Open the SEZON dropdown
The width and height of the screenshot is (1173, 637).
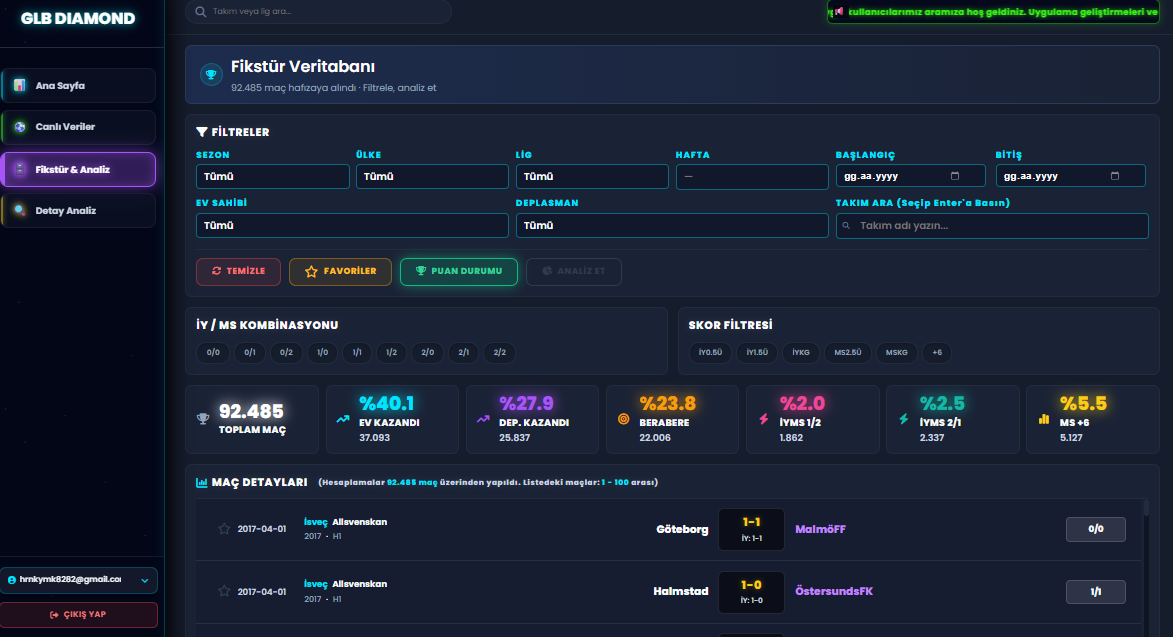point(272,176)
